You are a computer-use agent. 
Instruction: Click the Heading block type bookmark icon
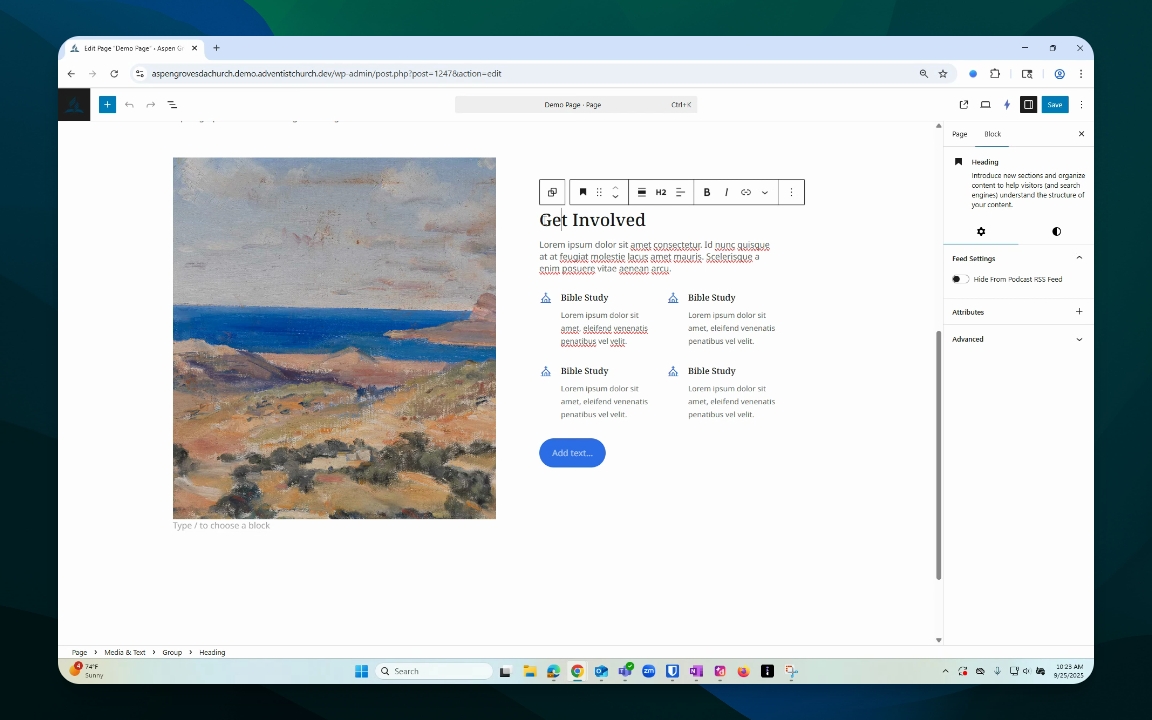[583, 192]
